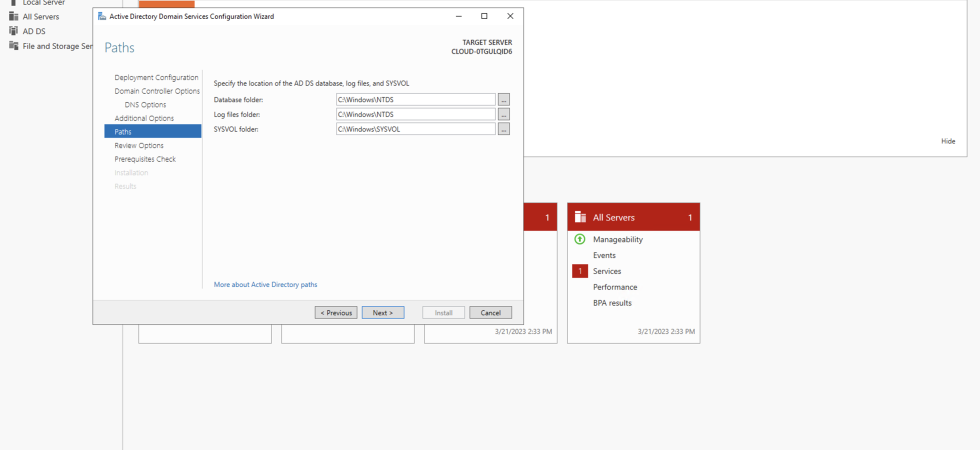980x450 pixels.
Task: Click the wizard title bar icon
Action: (102, 16)
